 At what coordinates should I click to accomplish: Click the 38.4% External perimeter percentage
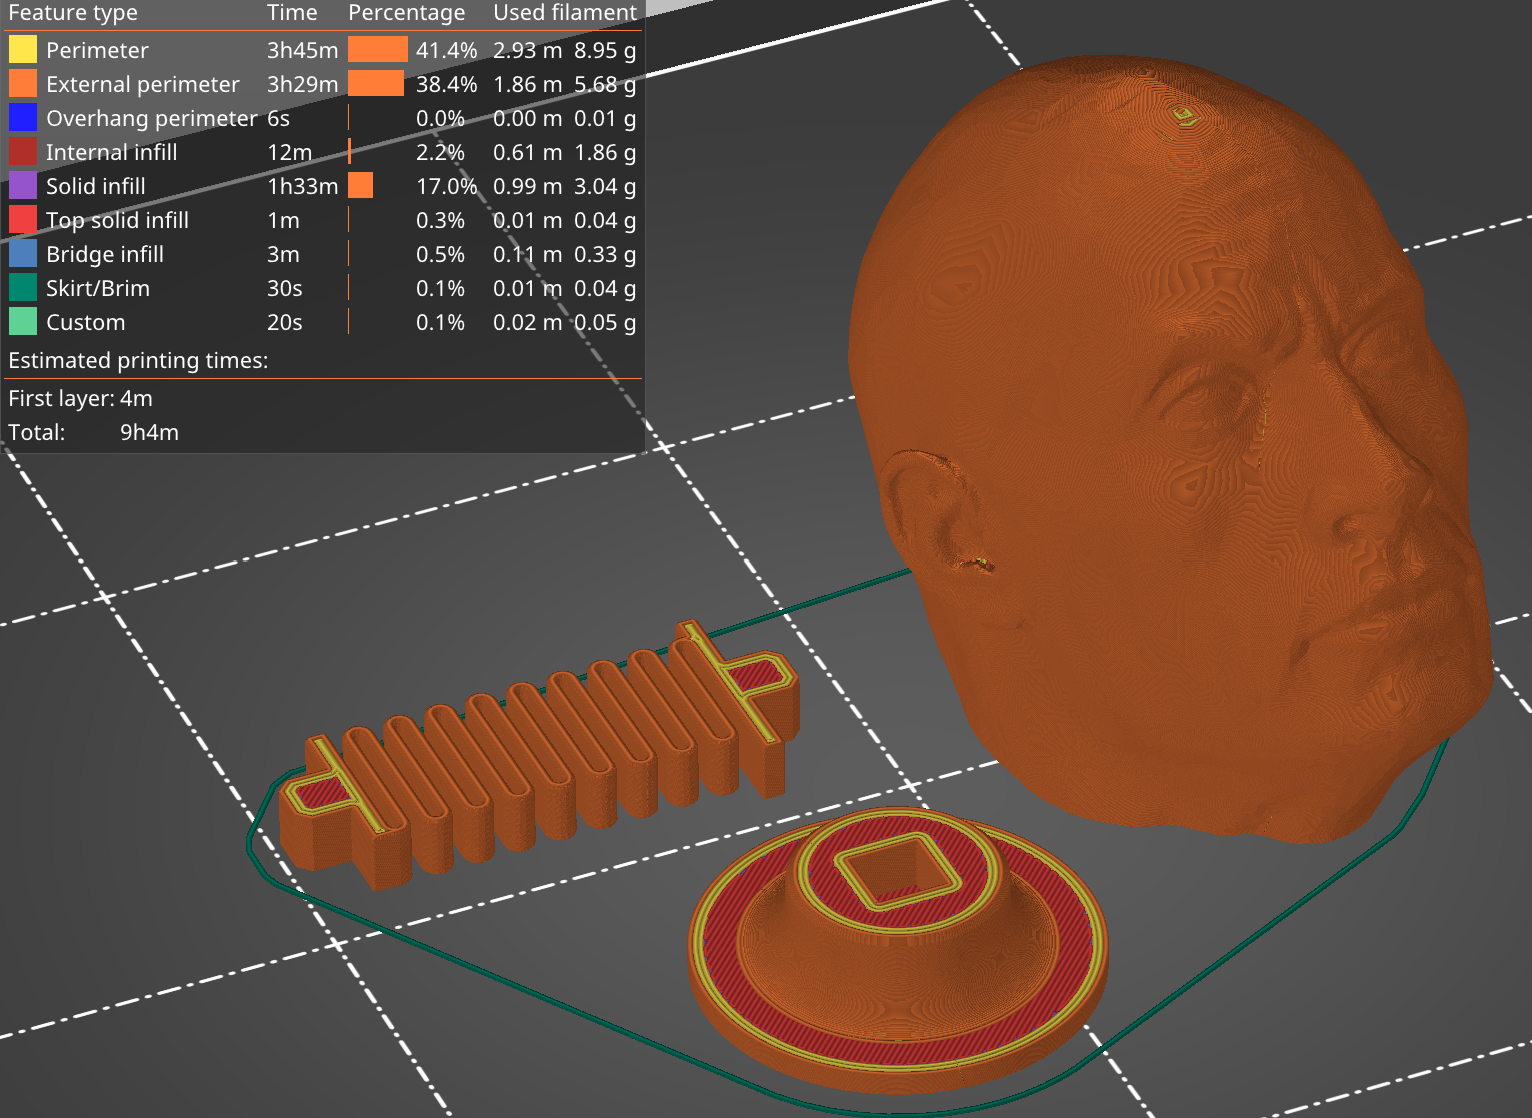(446, 84)
